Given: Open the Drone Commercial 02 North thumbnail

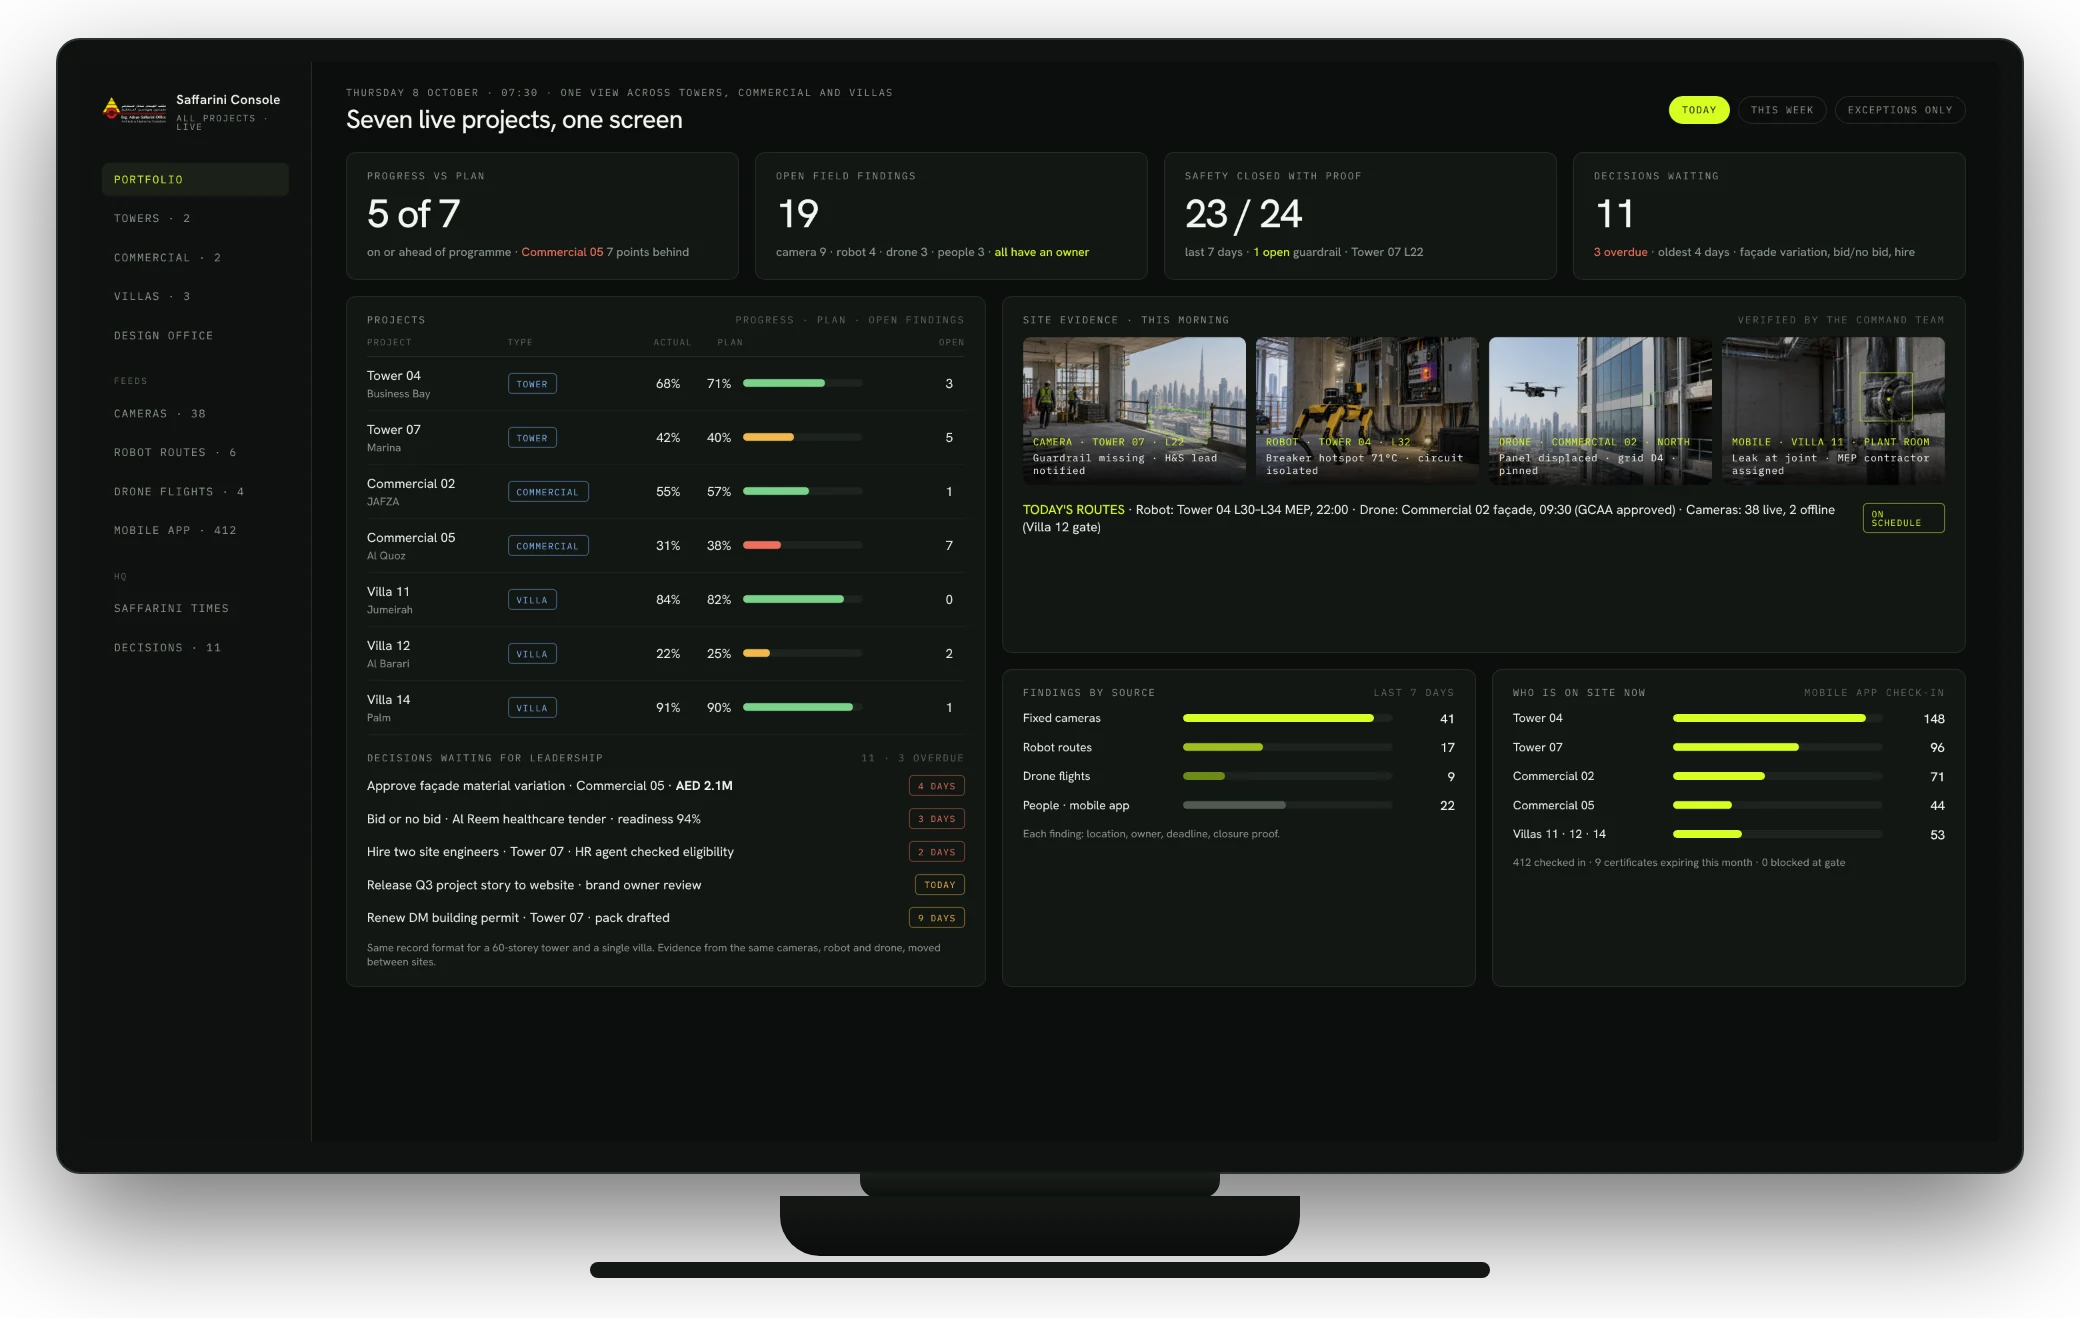Looking at the screenshot, I should (x=1600, y=410).
